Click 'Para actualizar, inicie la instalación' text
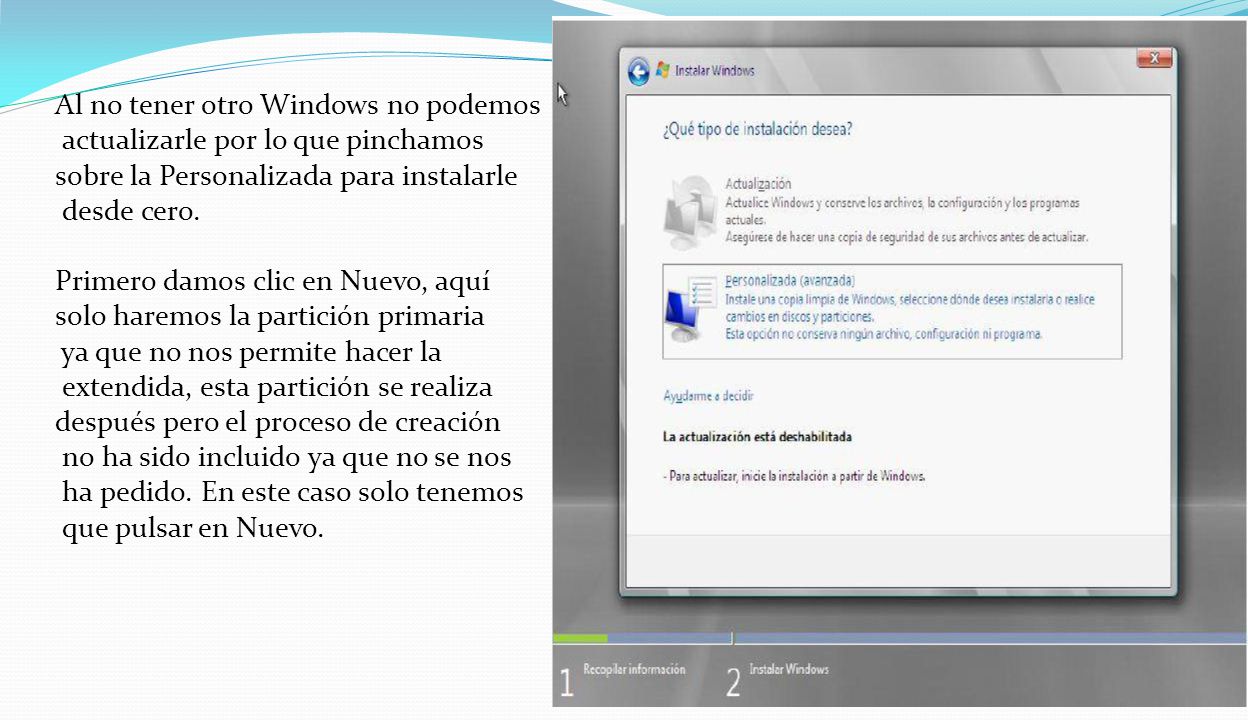The image size is (1248, 720). coord(794,476)
